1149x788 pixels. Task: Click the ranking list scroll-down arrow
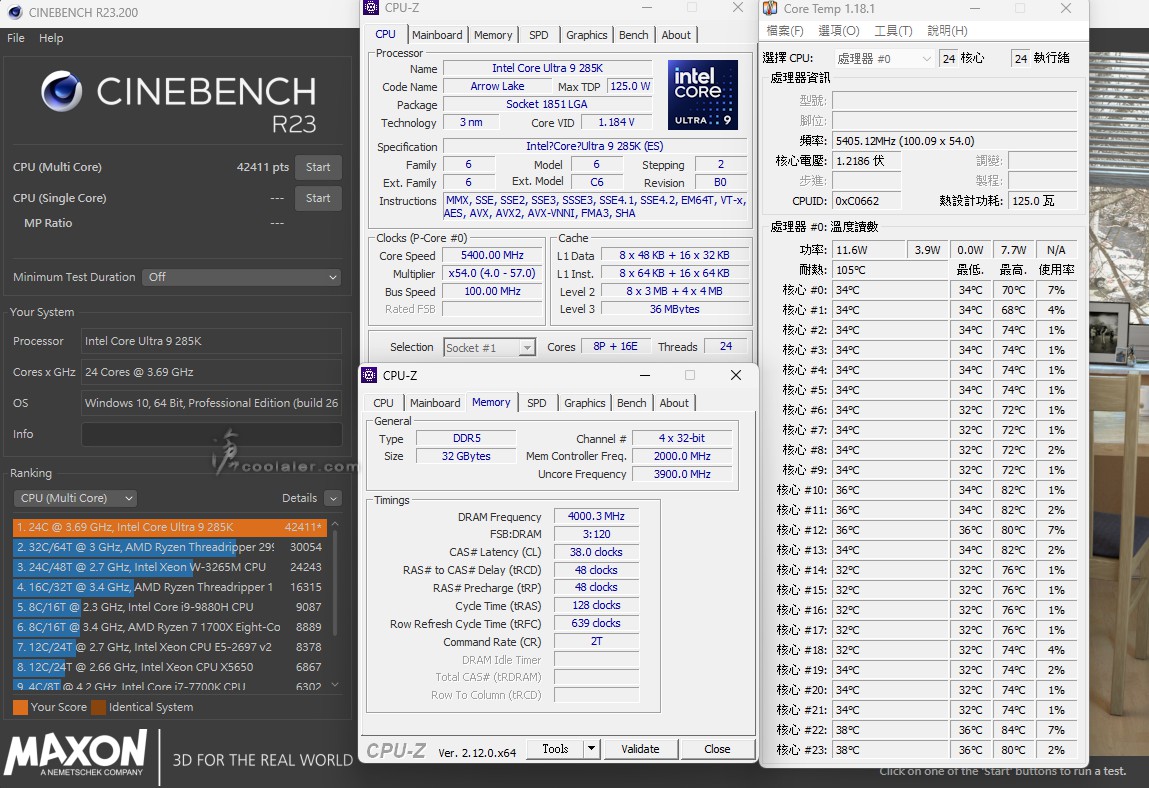coord(336,685)
